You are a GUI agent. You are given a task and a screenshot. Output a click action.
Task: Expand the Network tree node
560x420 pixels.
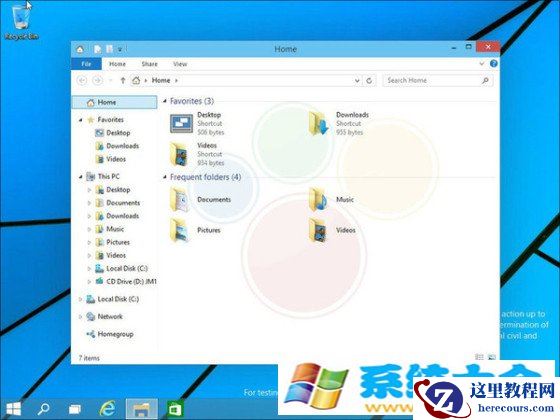coord(80,317)
